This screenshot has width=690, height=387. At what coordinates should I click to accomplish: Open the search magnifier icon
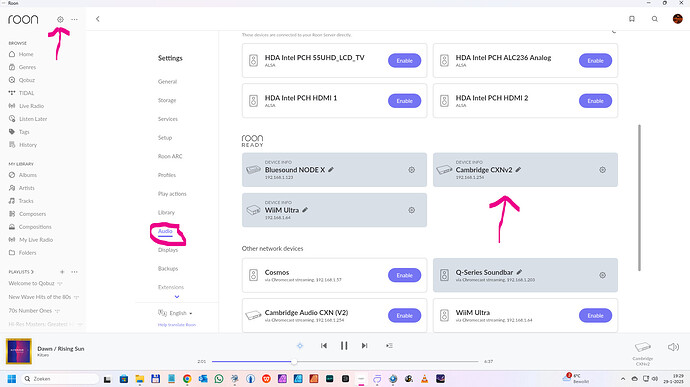[655, 19]
